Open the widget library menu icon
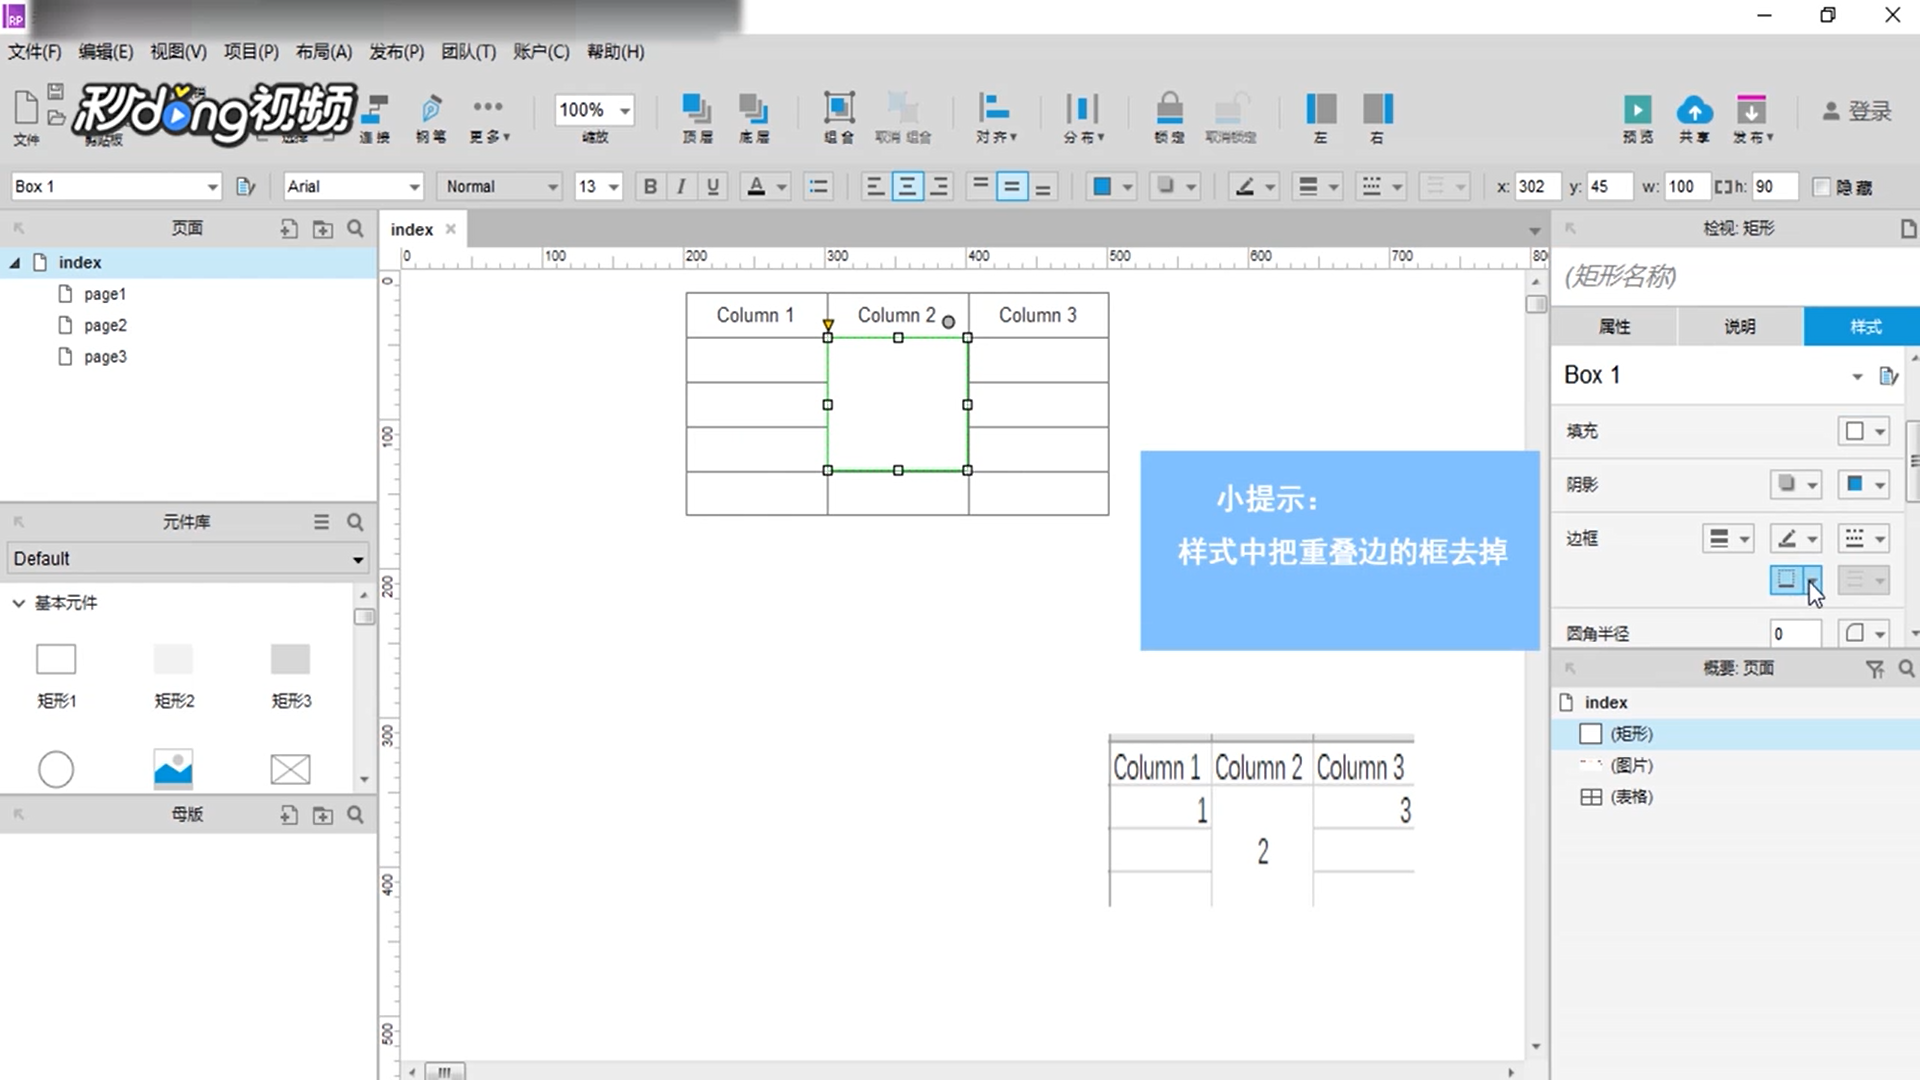This screenshot has width=1920, height=1080. point(321,522)
